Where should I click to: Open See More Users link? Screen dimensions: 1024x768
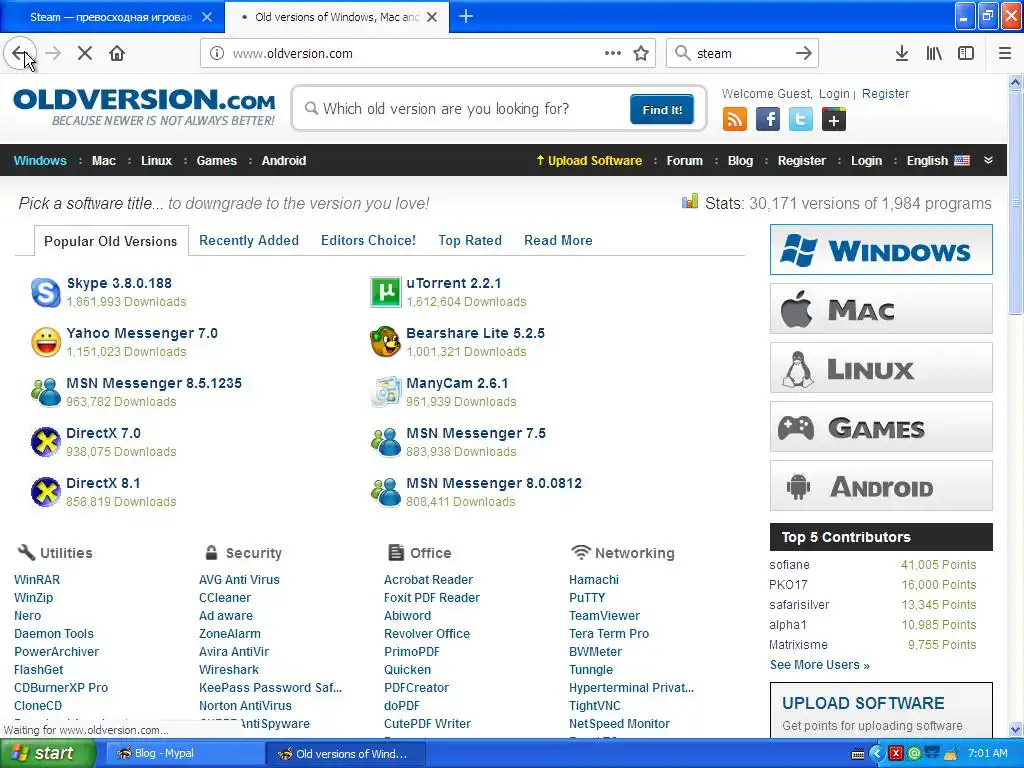pyautogui.click(x=820, y=665)
